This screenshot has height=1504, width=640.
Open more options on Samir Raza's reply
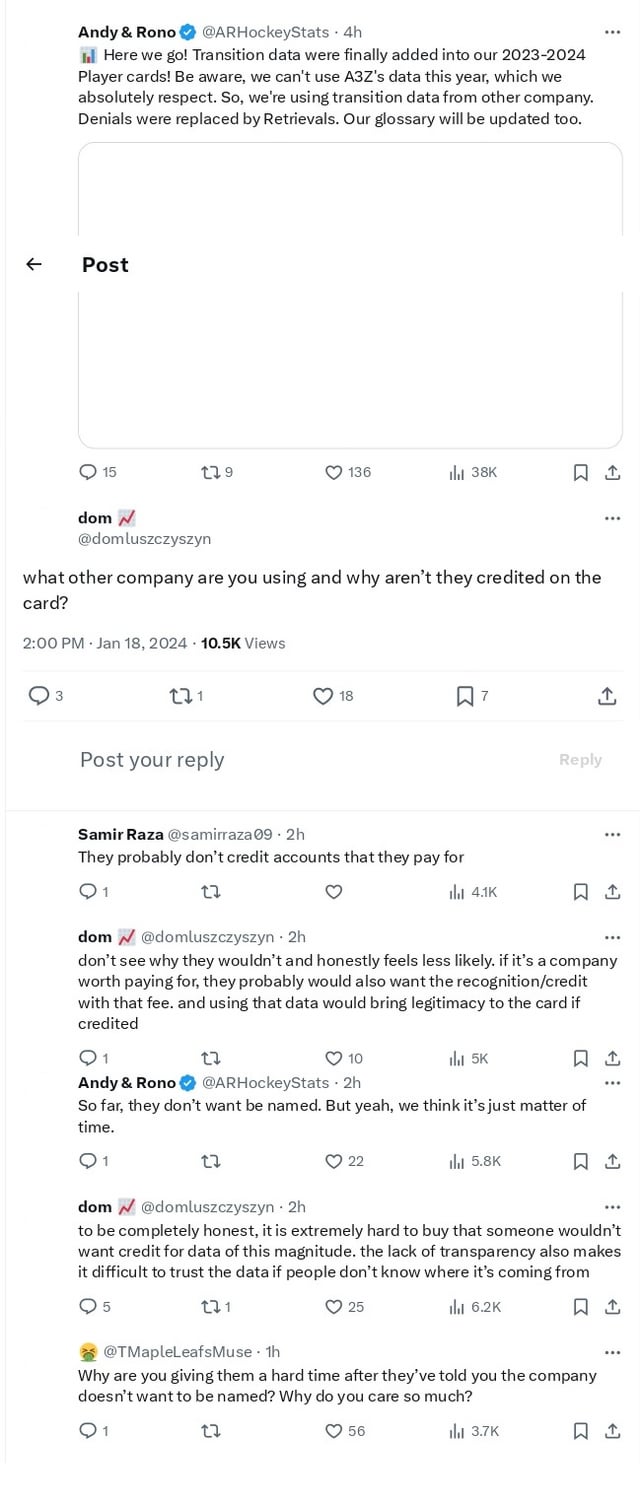tap(612, 834)
